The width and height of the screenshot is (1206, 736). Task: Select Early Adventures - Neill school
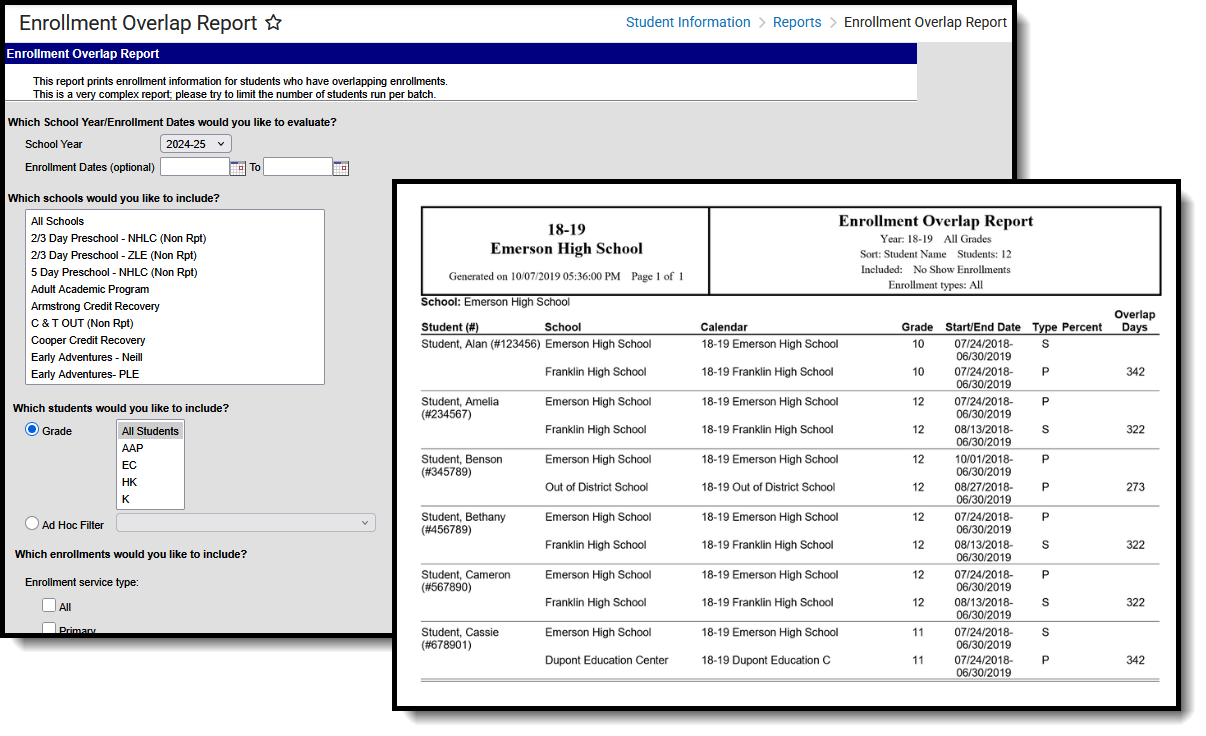[x=176, y=357]
